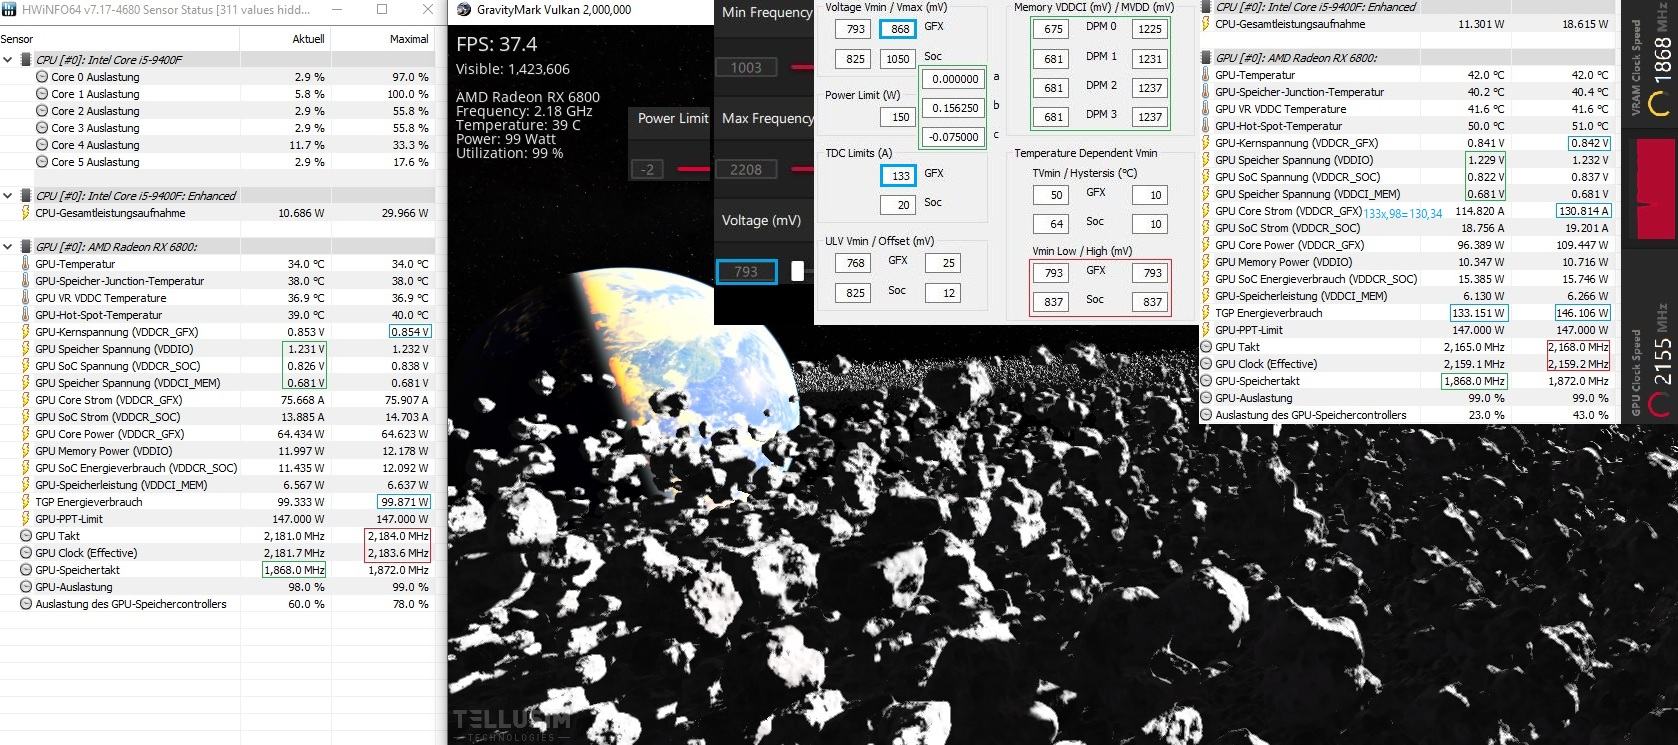The height and width of the screenshot is (745, 1678).
Task: Click thermometer icon of GPU-Hot-Spot-Temperatur 39.0 °C row
Action: pyautogui.click(x=26, y=315)
